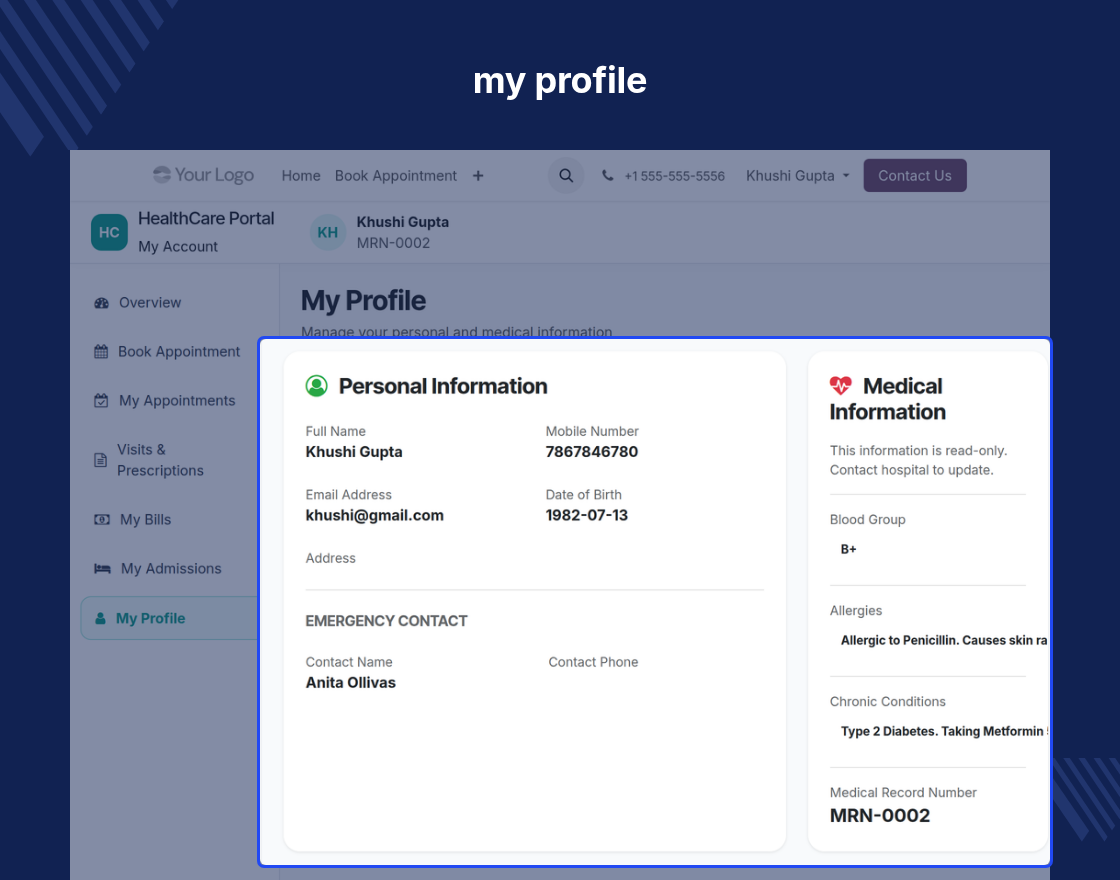Click emergency contact name Anita Ollivas
The image size is (1120, 880).
[351, 682]
